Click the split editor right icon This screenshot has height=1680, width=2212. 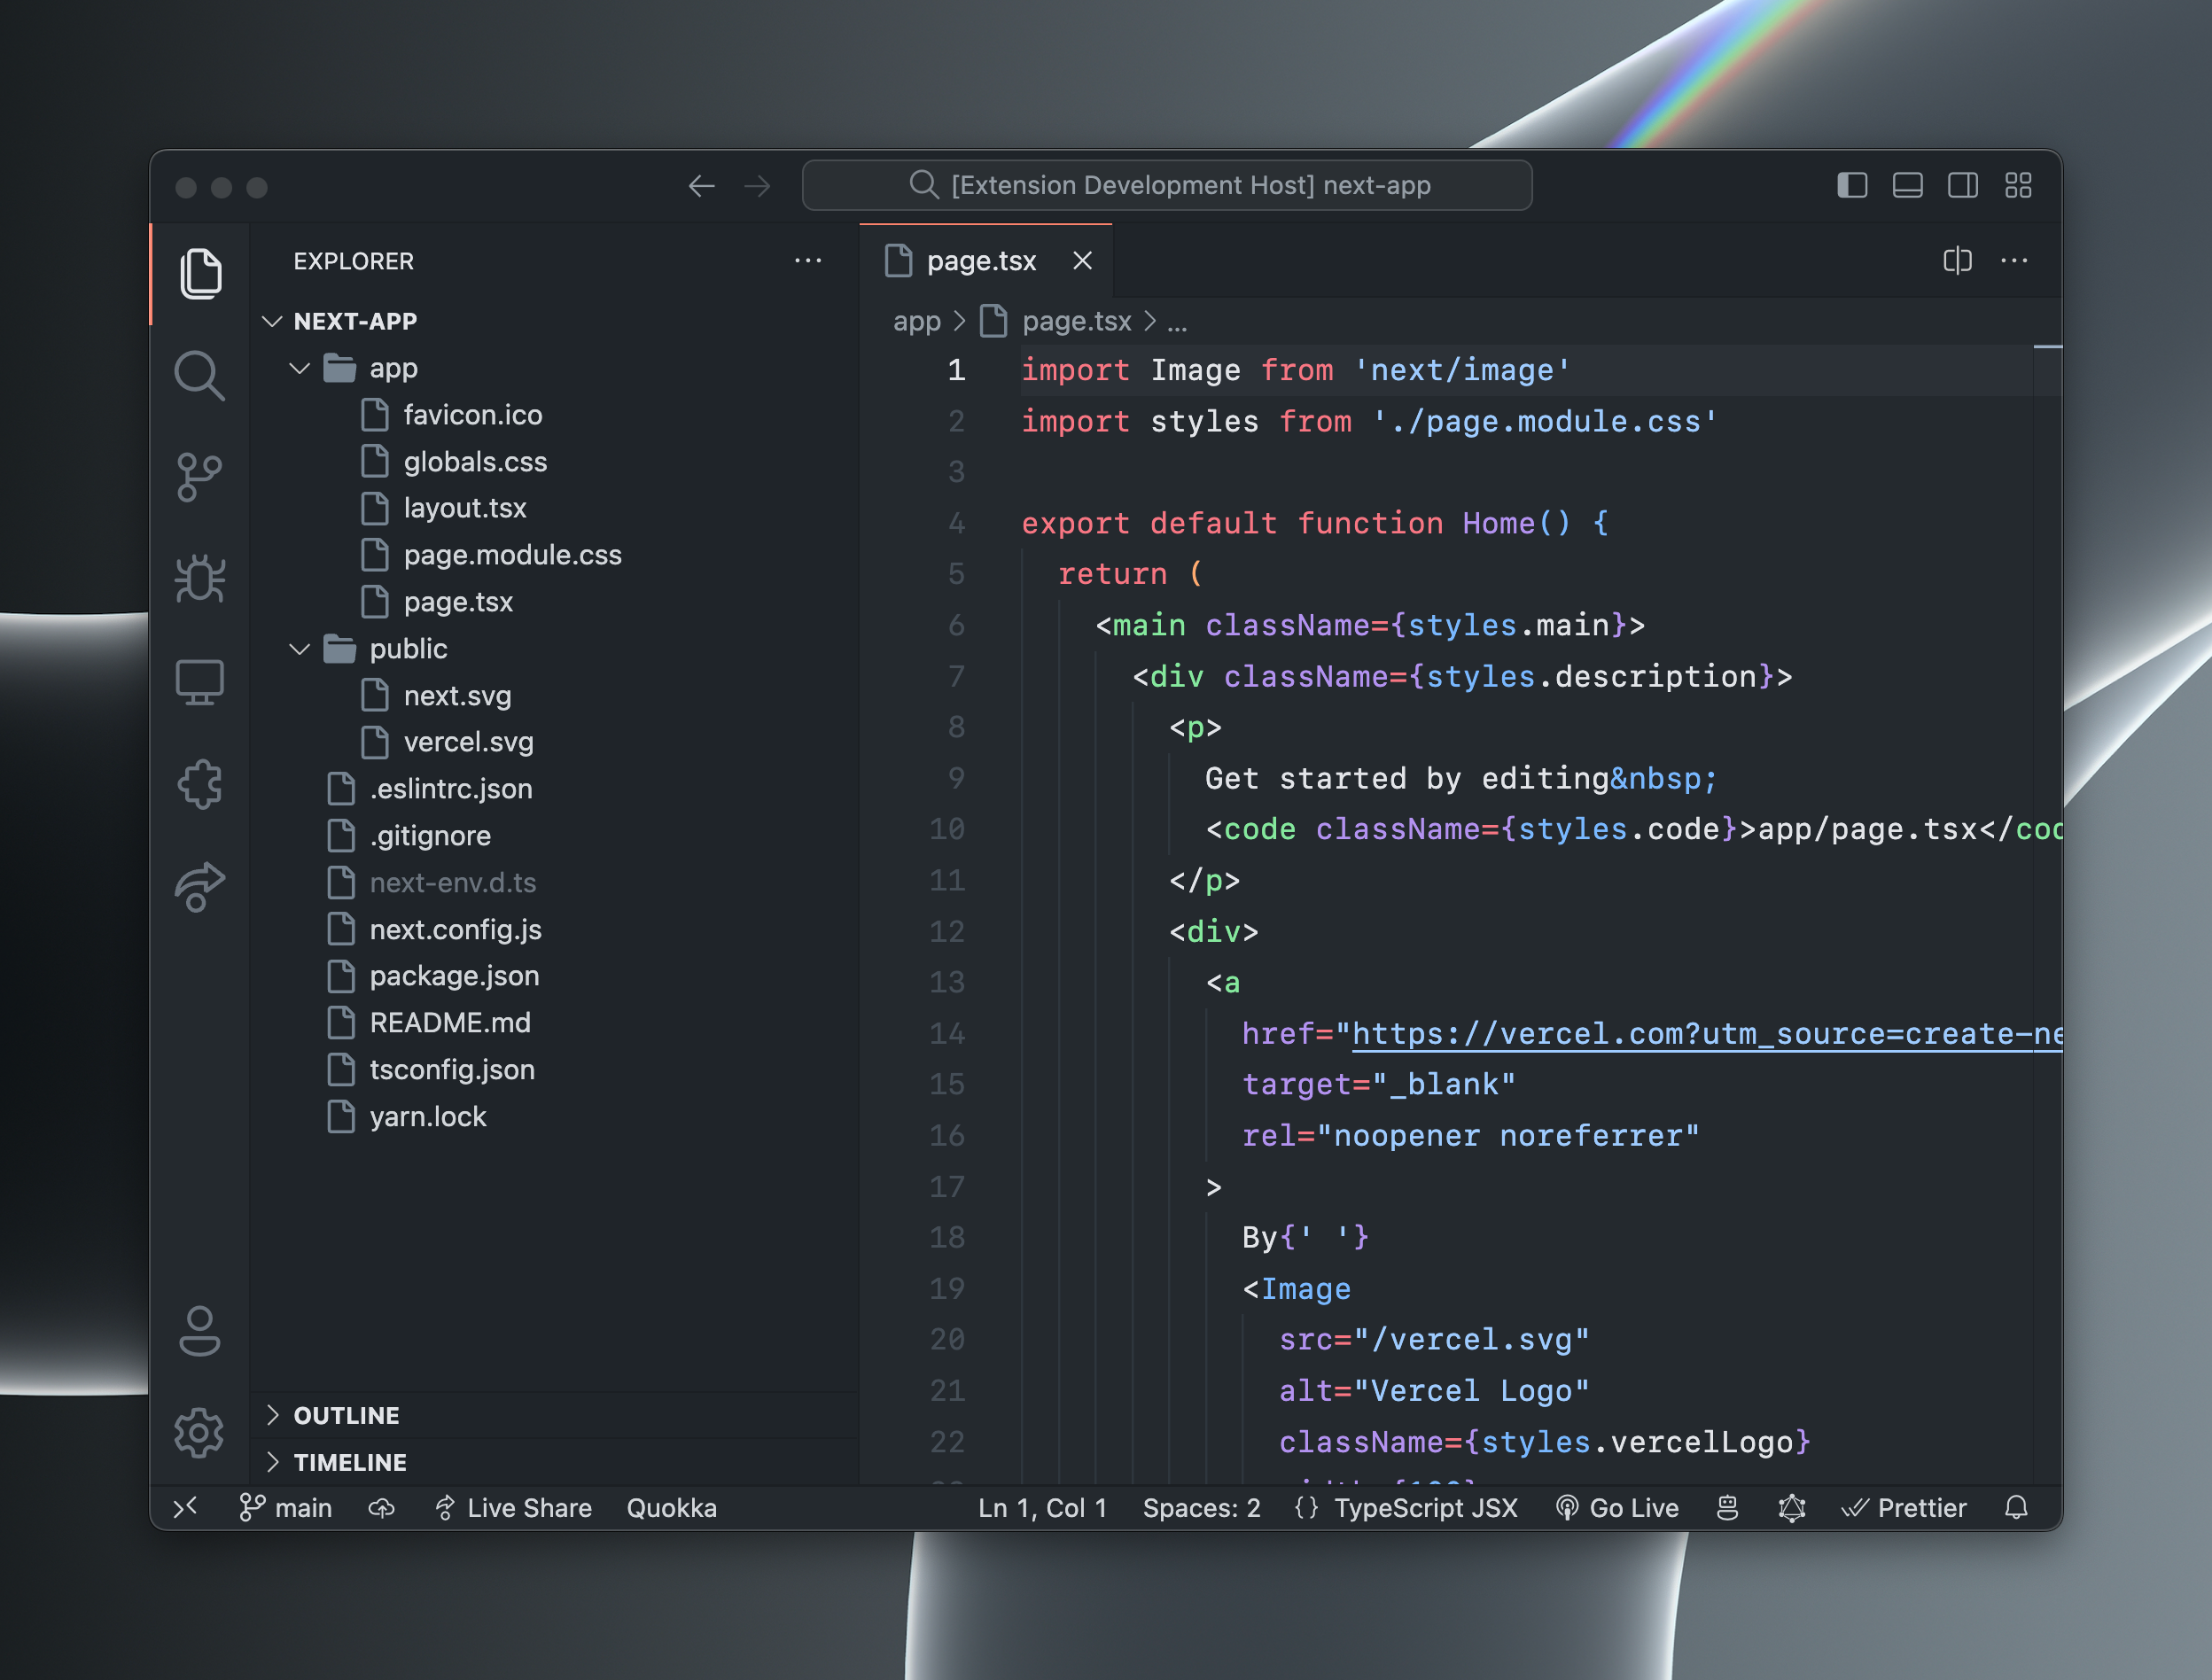(1957, 261)
